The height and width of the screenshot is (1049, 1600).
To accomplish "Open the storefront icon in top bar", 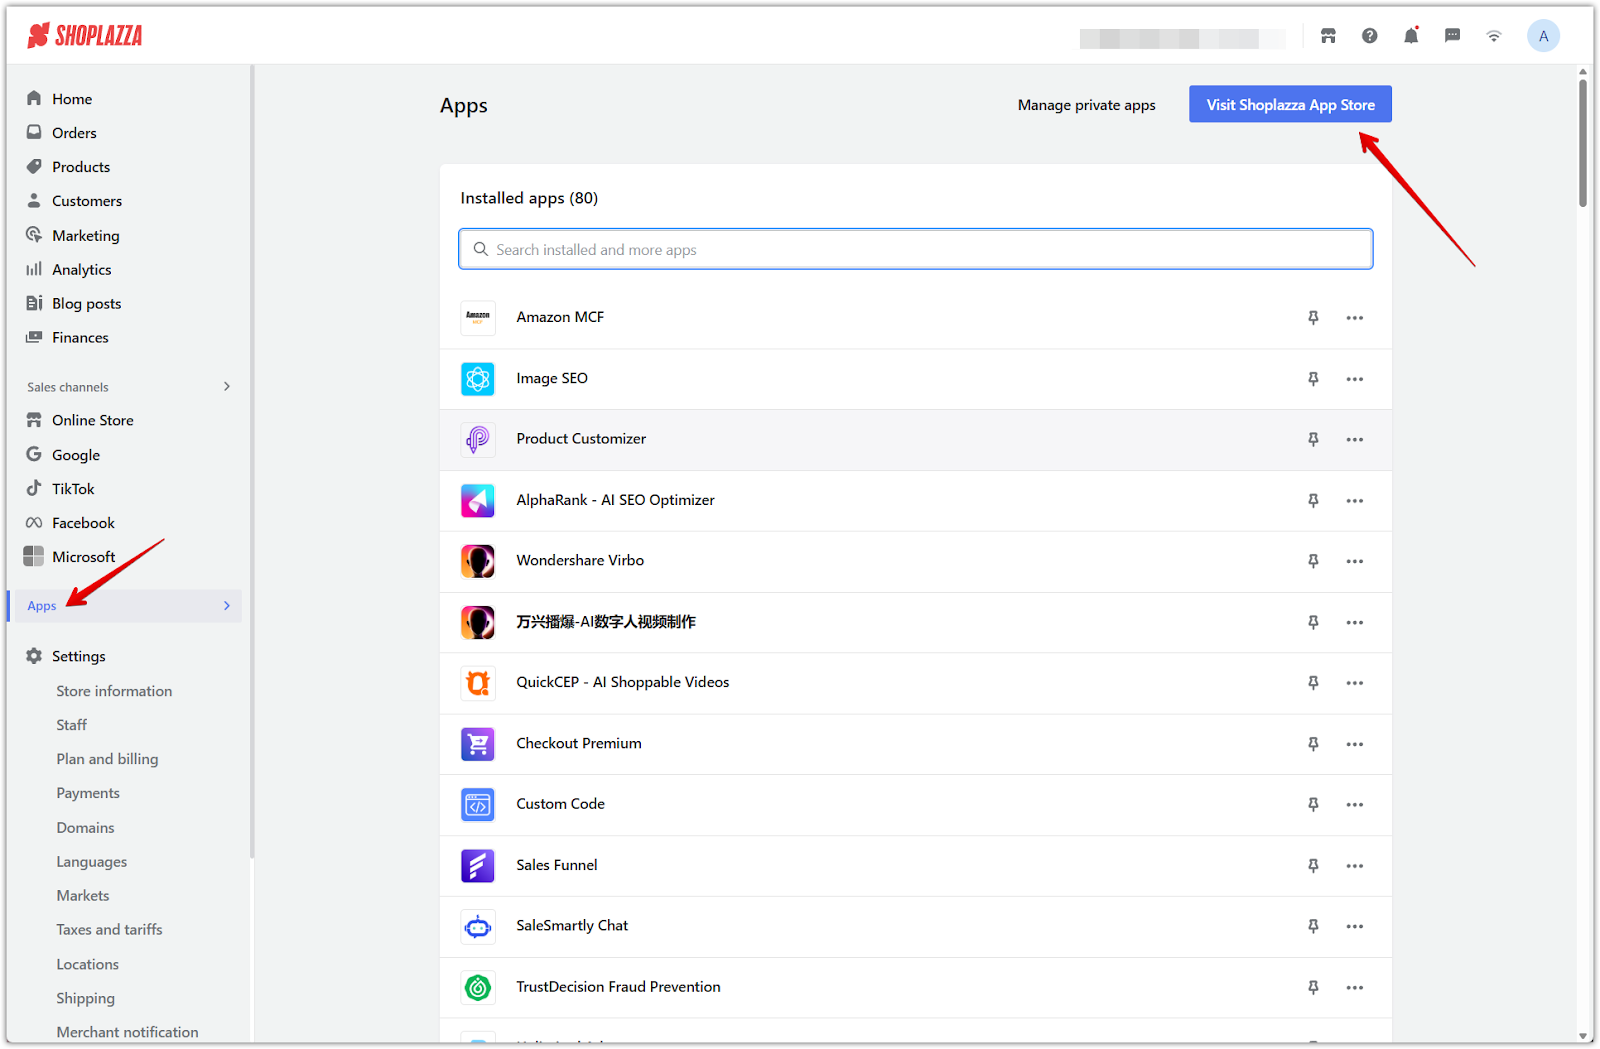I will [x=1328, y=36].
